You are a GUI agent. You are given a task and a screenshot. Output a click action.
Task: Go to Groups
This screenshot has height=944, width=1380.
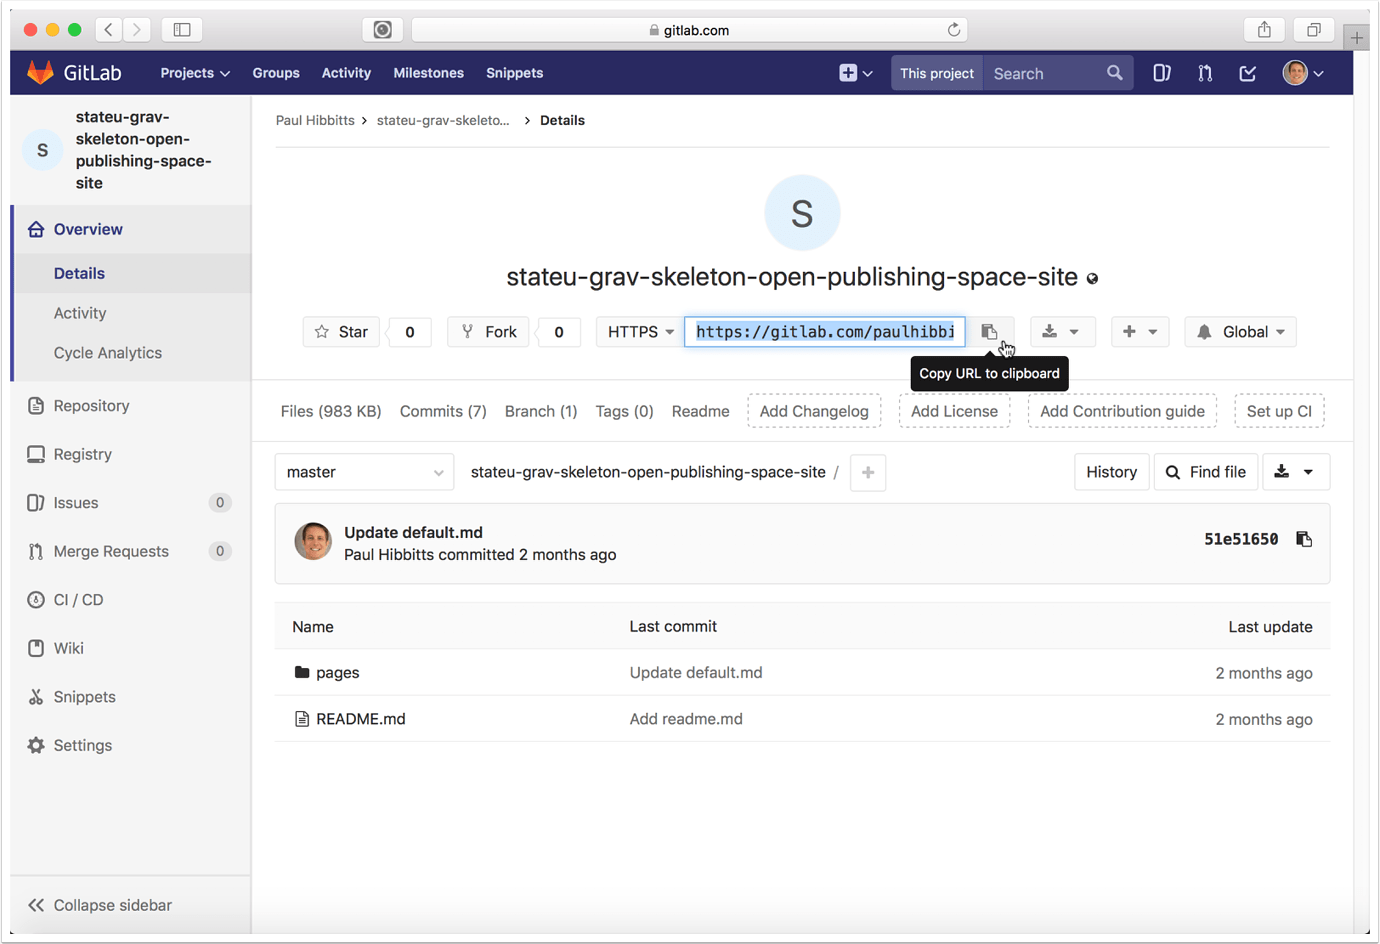pyautogui.click(x=276, y=73)
